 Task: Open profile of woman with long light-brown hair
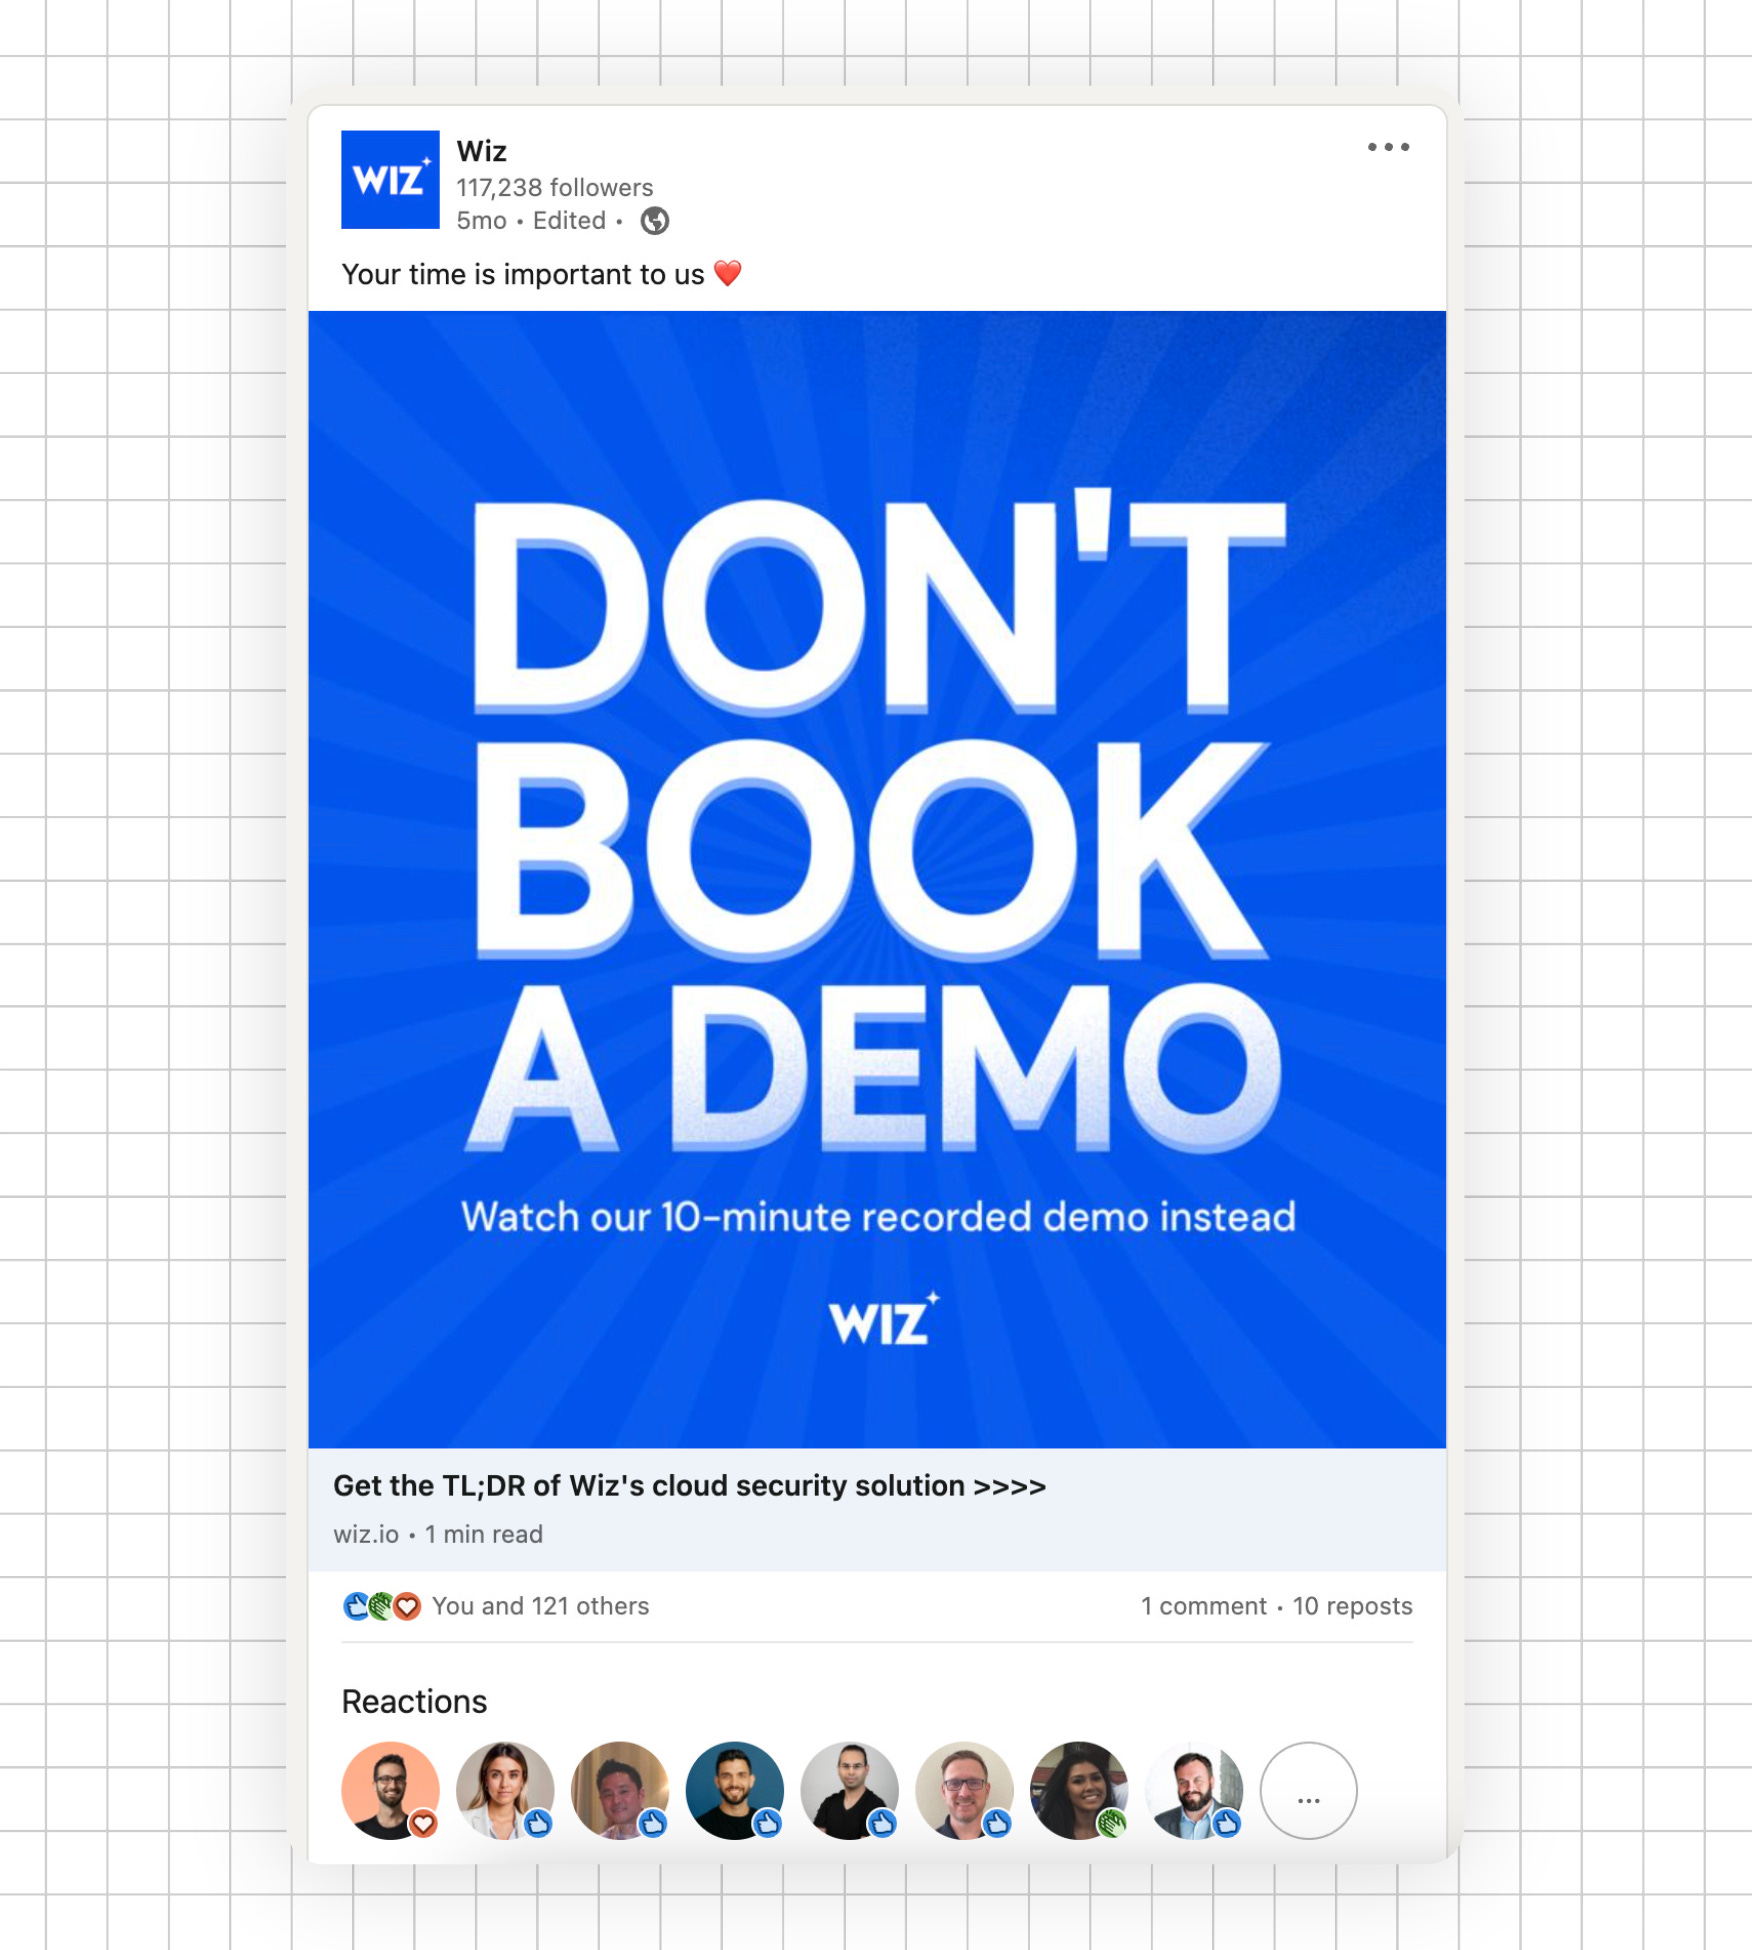click(505, 1790)
